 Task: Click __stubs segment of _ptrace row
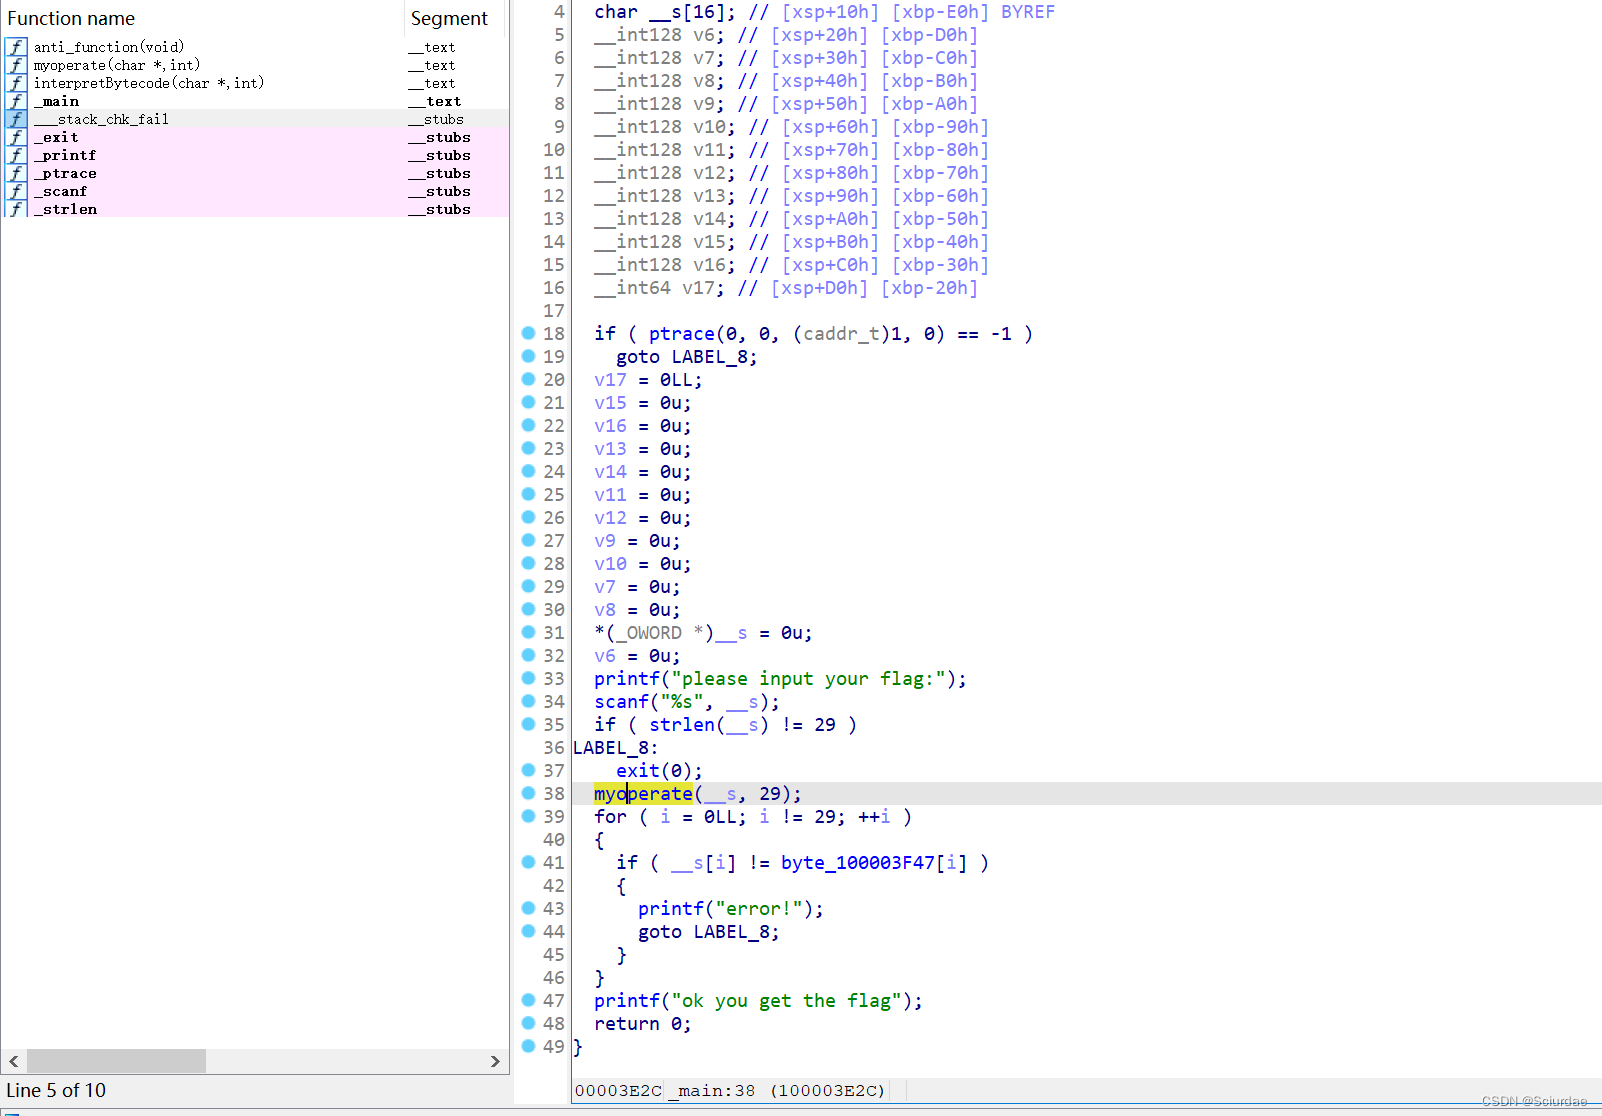[x=439, y=173]
